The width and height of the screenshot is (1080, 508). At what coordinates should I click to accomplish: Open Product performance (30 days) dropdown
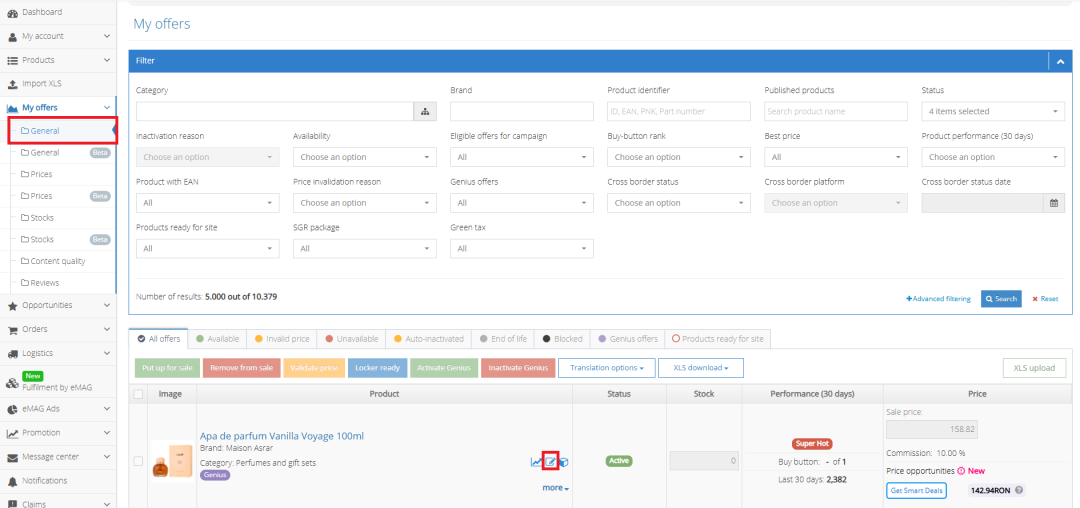993,157
